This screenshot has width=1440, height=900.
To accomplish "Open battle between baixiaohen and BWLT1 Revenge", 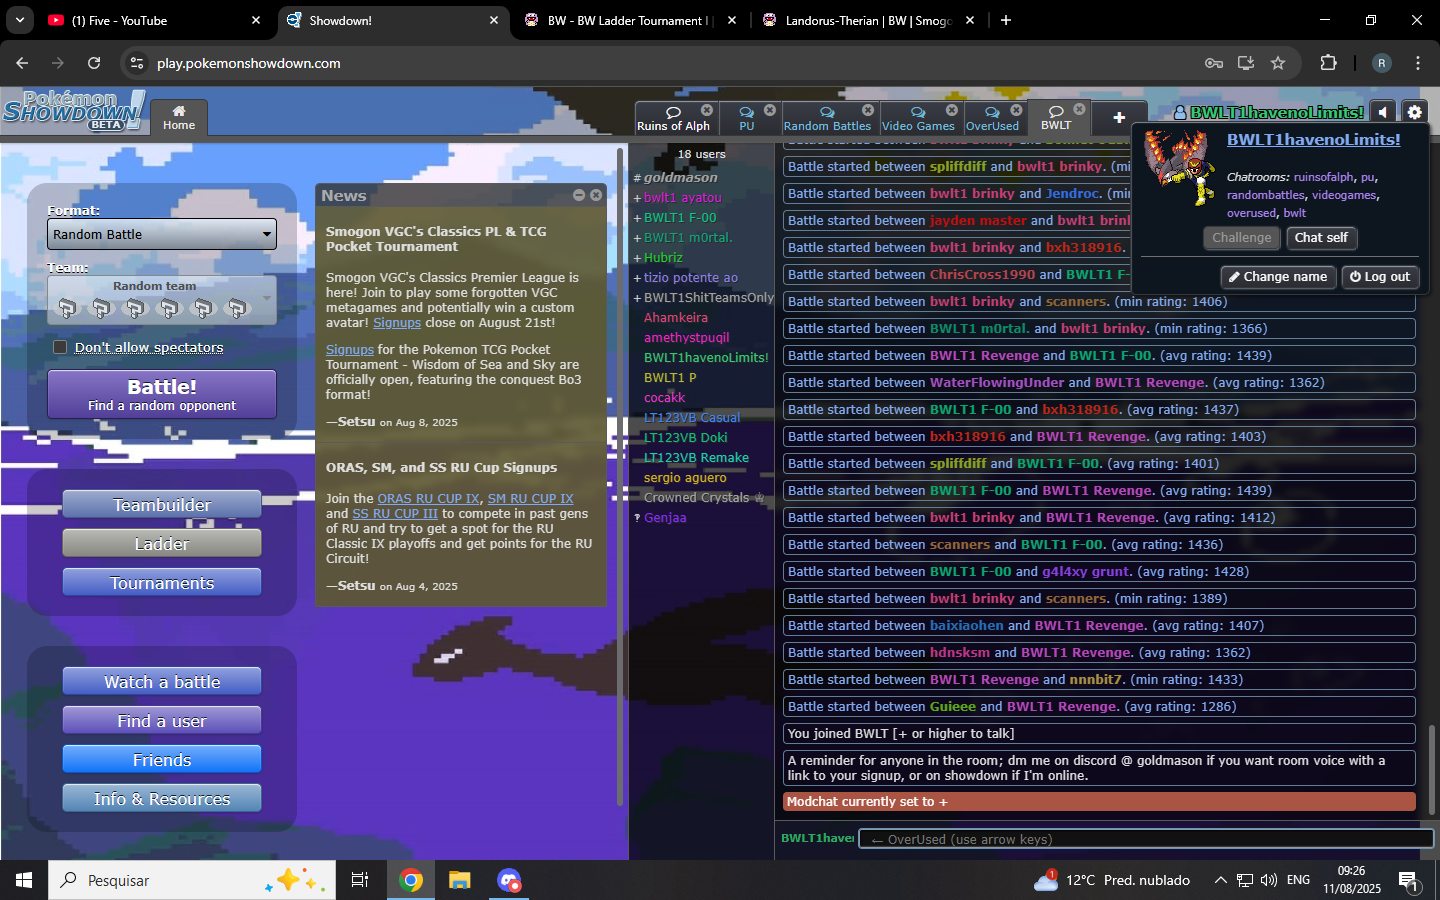I will [x=1099, y=626].
